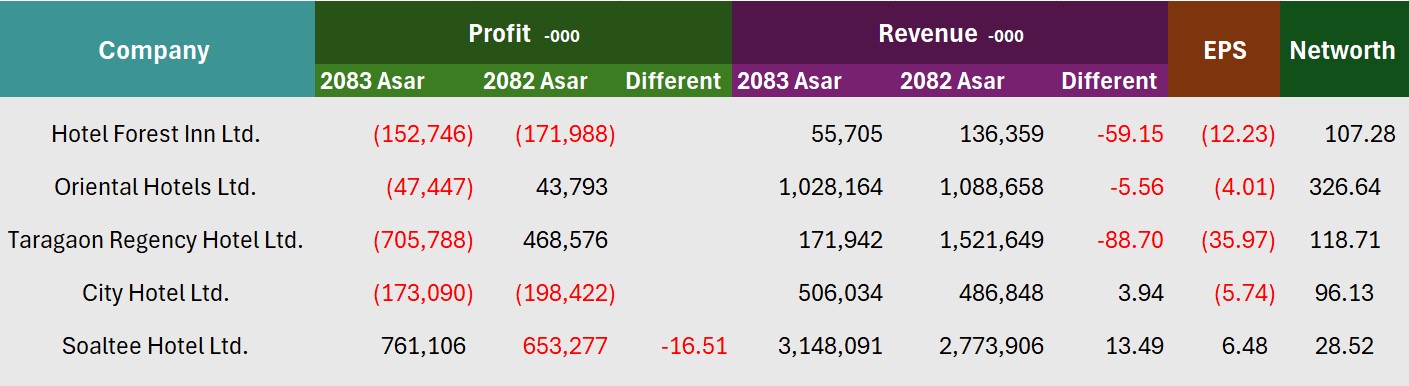The height and width of the screenshot is (386, 1409).
Task: Select the Hotel Forest Inn Ltd. cell
Action: coord(156,134)
